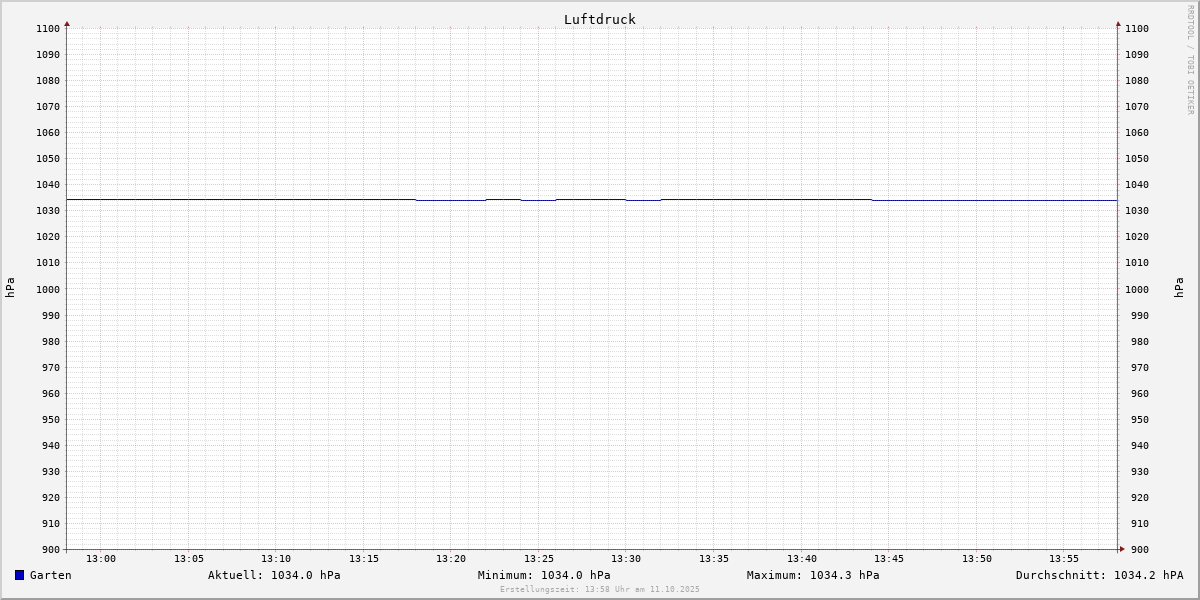Click the red arrow at x-axis end
This screenshot has height=600, width=1200.
point(1122,548)
